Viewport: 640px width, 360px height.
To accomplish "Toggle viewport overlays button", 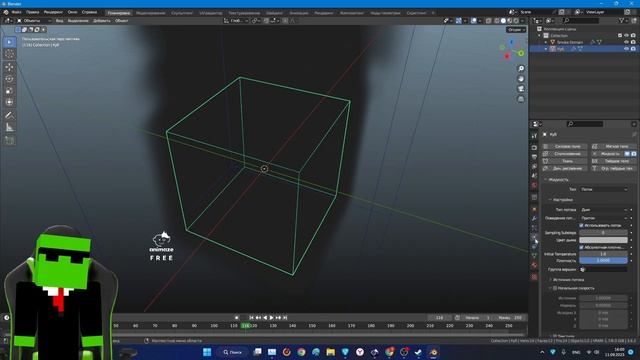I will [473, 20].
